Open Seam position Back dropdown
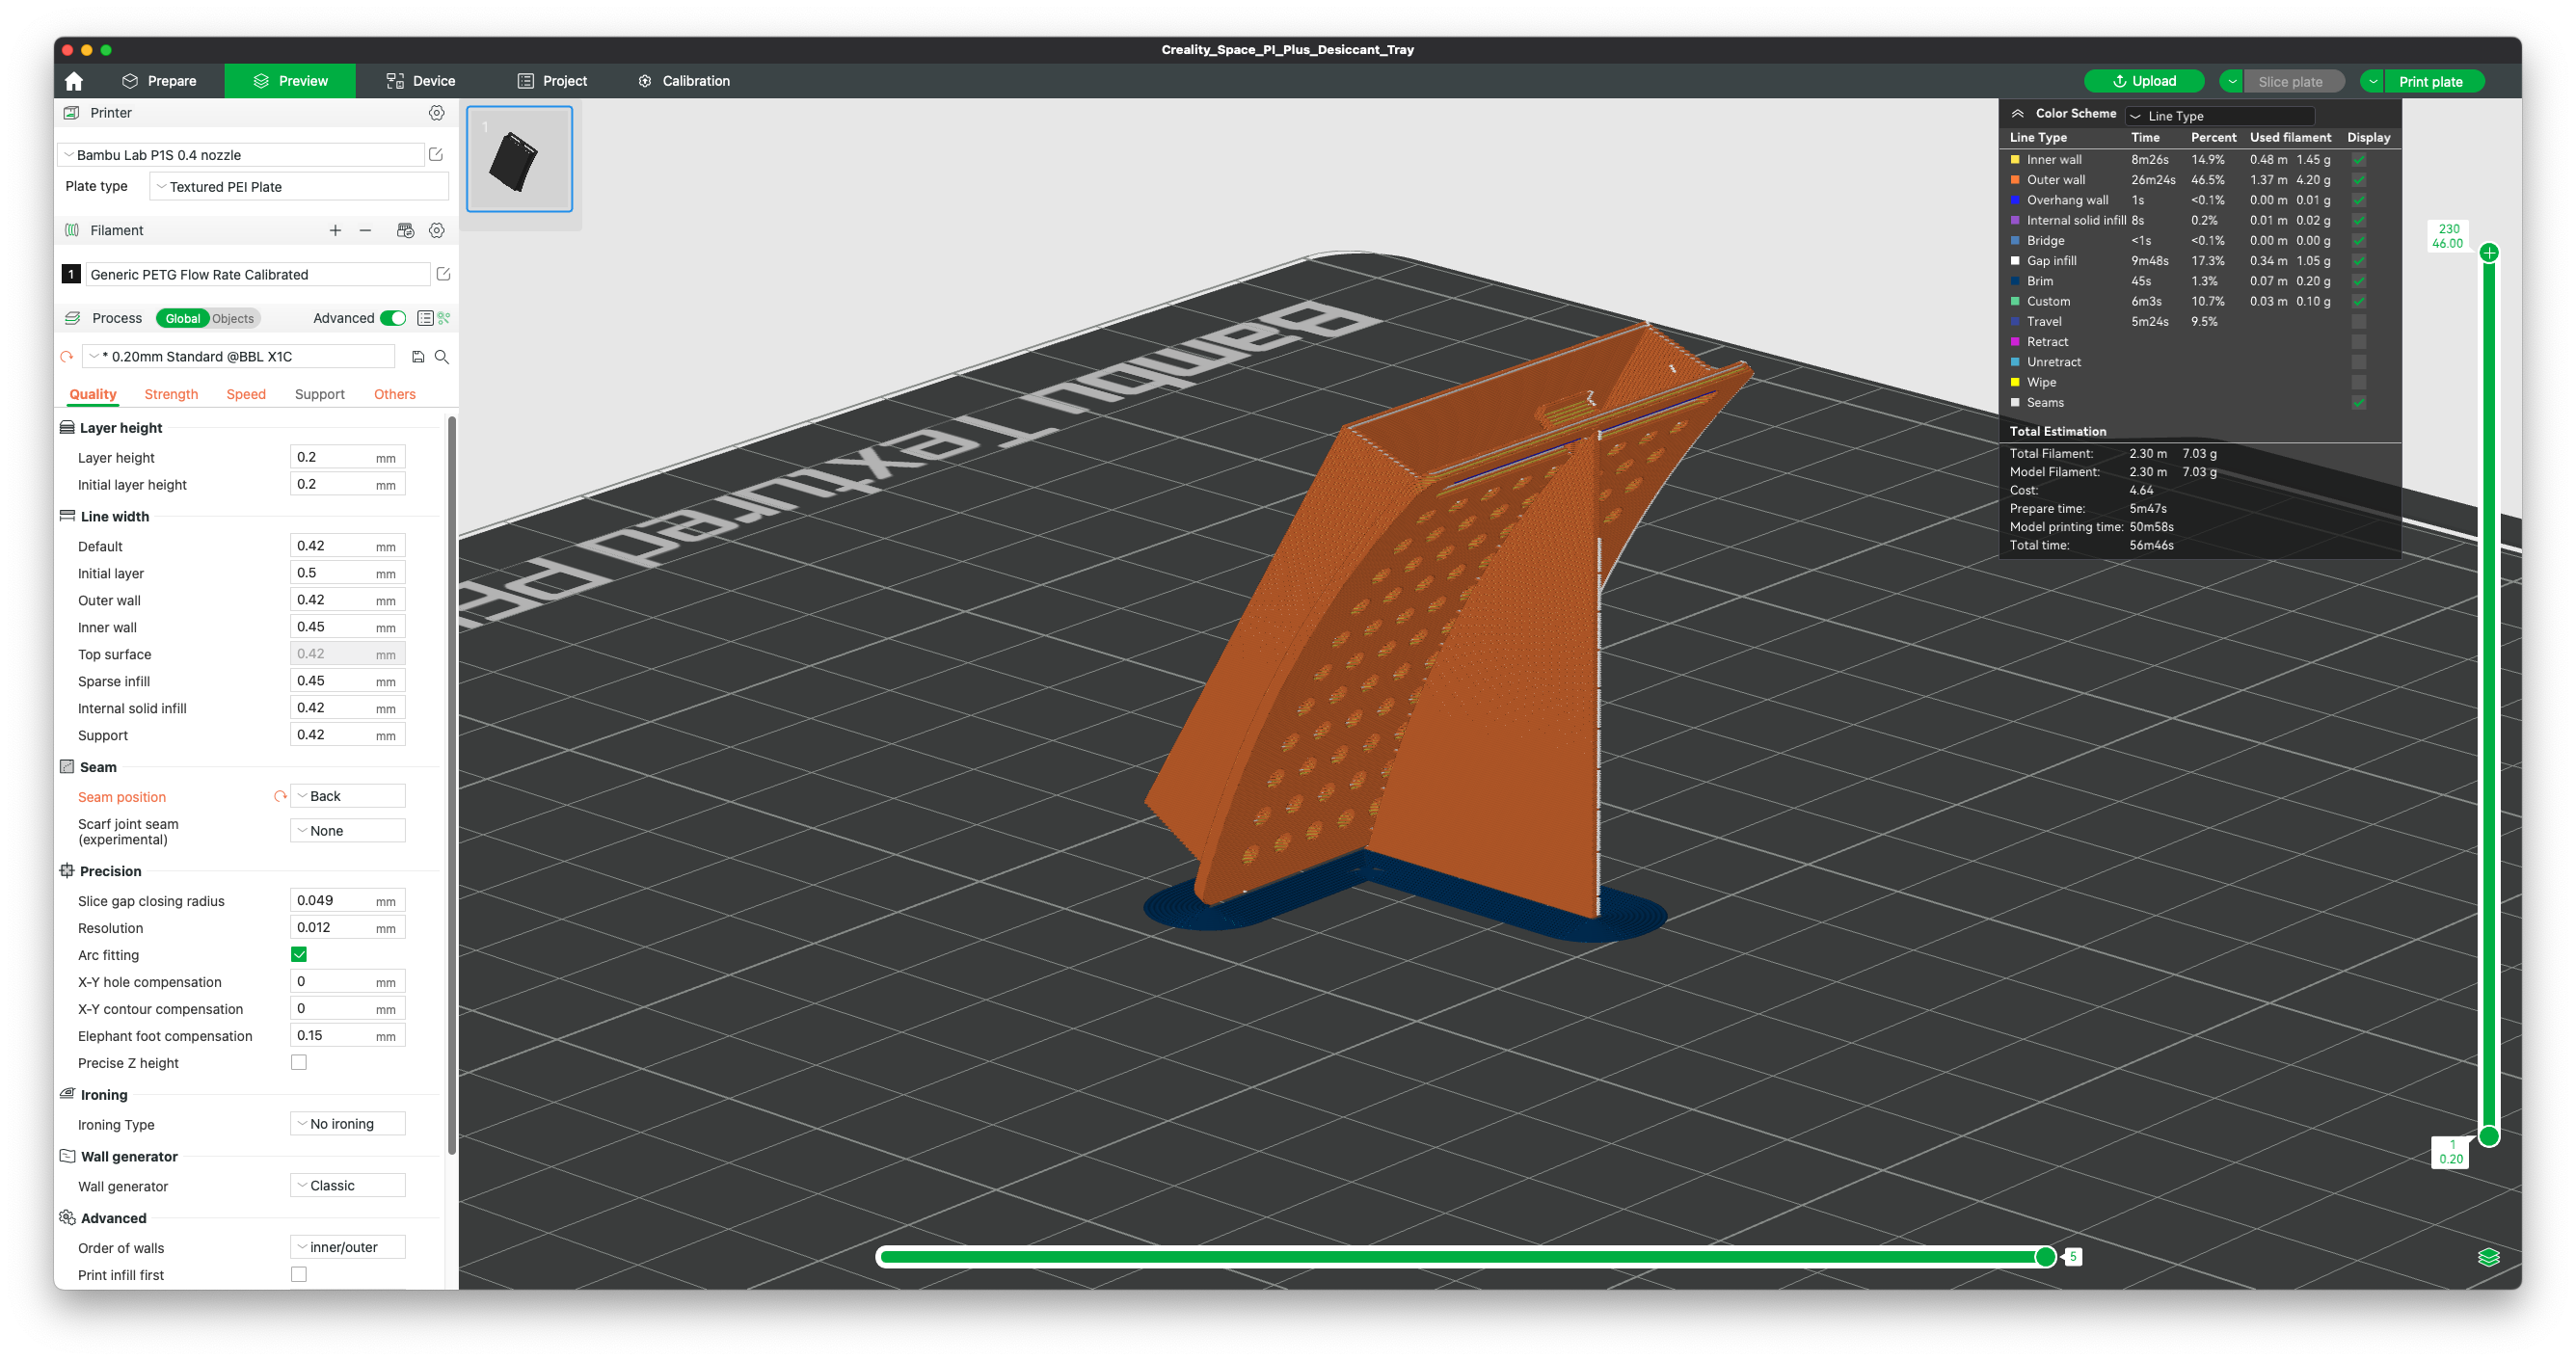The width and height of the screenshot is (2576, 1361). click(x=347, y=796)
